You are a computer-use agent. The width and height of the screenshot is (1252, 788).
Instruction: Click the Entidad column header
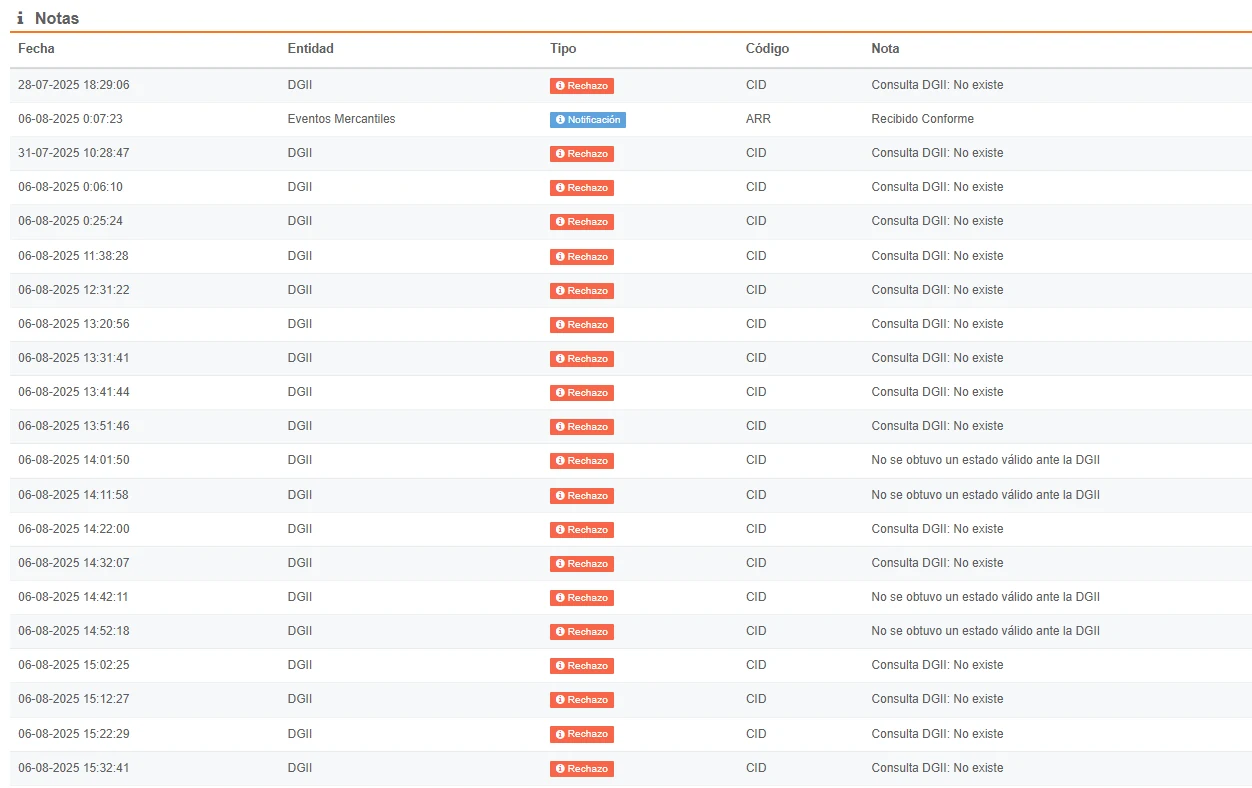point(311,48)
